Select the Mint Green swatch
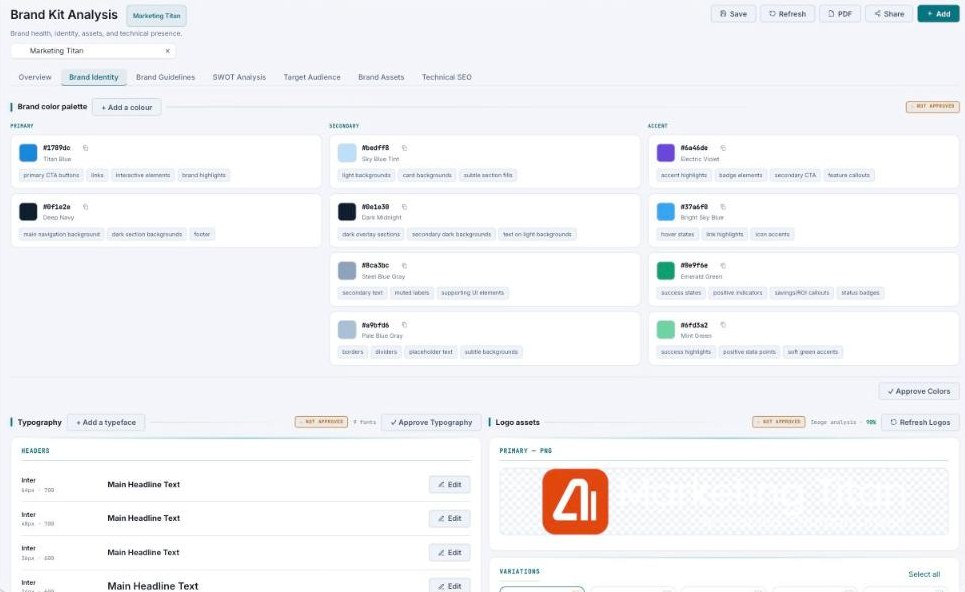Screen dimensions: 965x592 pos(666,330)
